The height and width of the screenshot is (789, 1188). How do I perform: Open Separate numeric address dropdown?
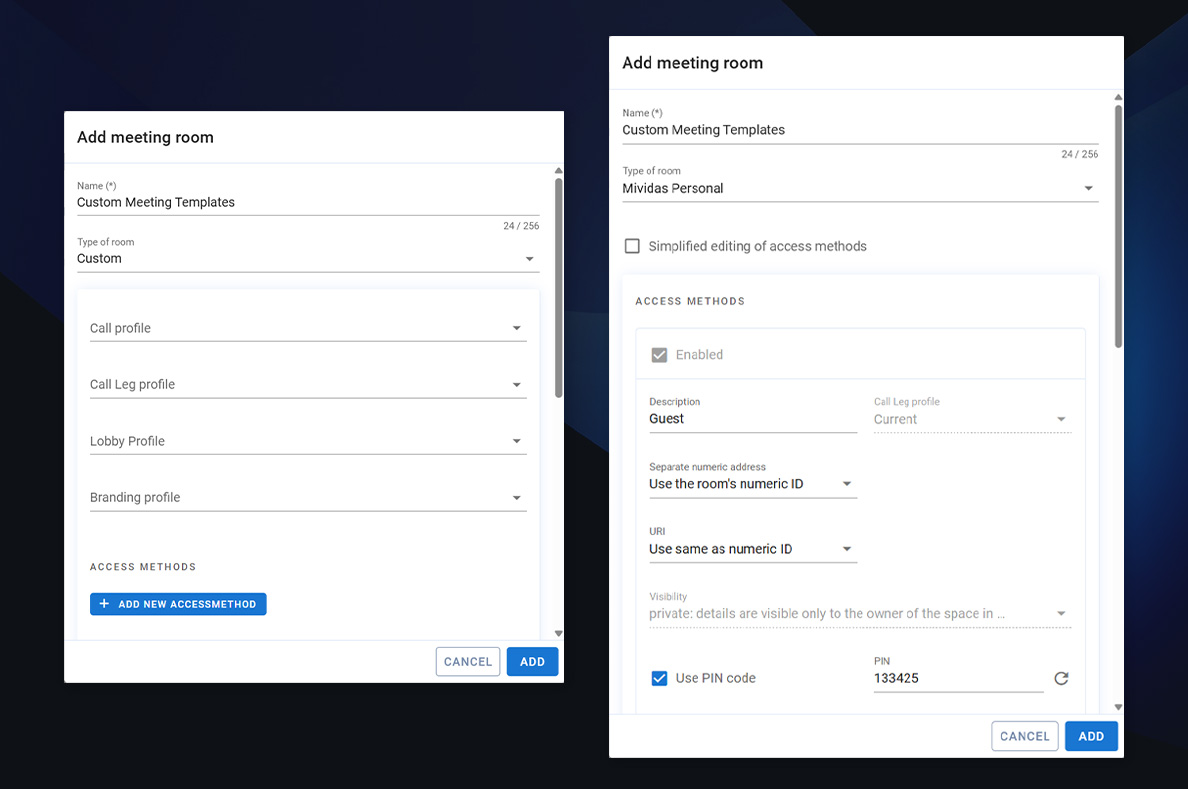click(752, 484)
